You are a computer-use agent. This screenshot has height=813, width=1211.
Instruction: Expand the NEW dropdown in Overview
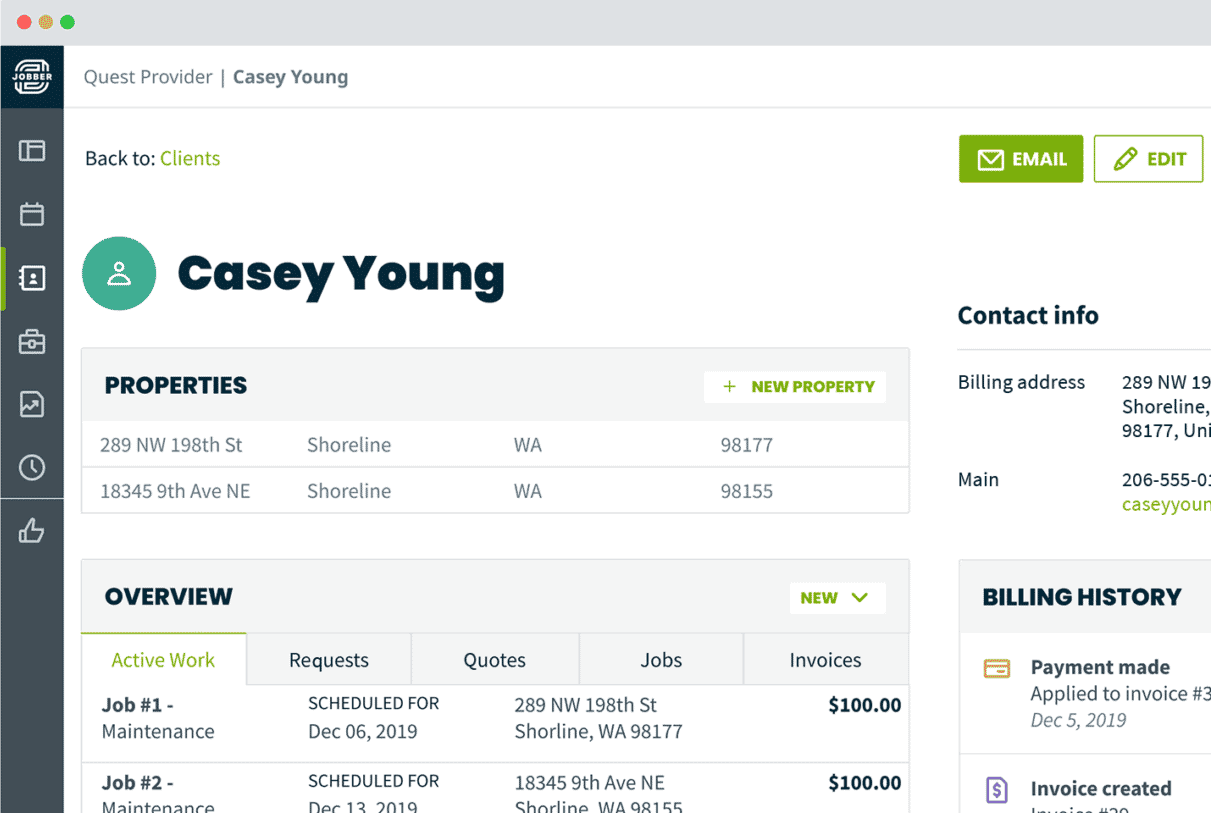[836, 598]
